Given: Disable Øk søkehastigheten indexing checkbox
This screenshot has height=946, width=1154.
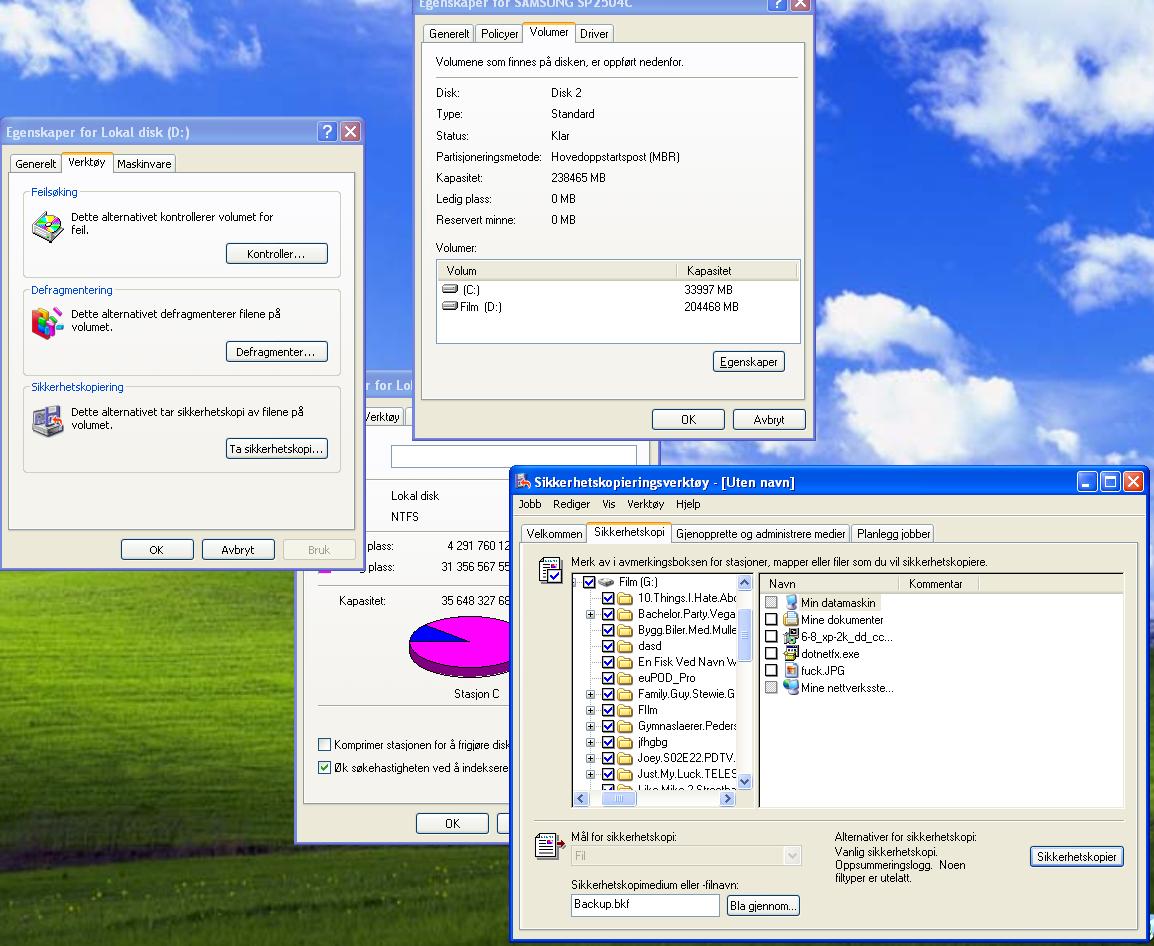Looking at the screenshot, I should [x=324, y=767].
